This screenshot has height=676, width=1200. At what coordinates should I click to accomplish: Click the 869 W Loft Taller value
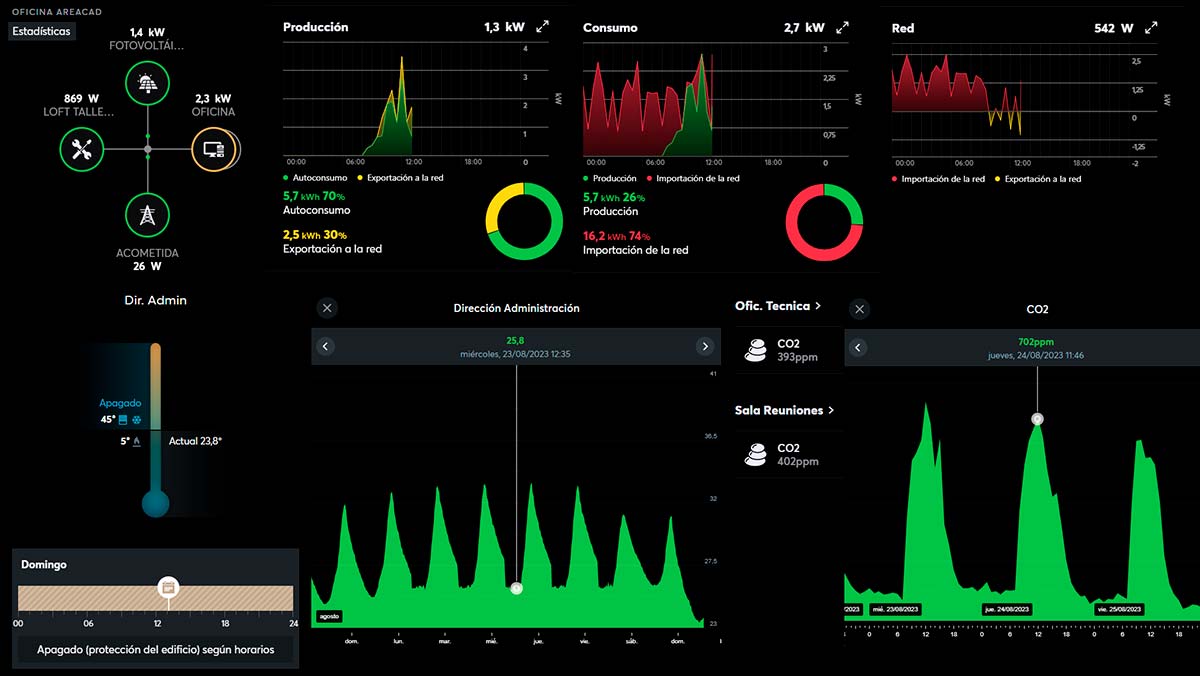click(x=81, y=98)
